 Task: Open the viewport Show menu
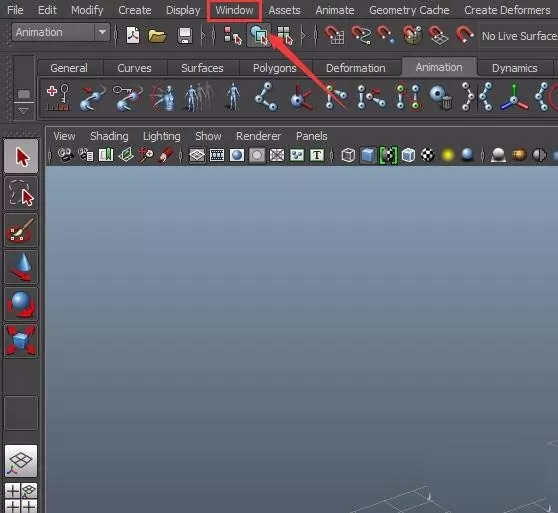[208, 136]
